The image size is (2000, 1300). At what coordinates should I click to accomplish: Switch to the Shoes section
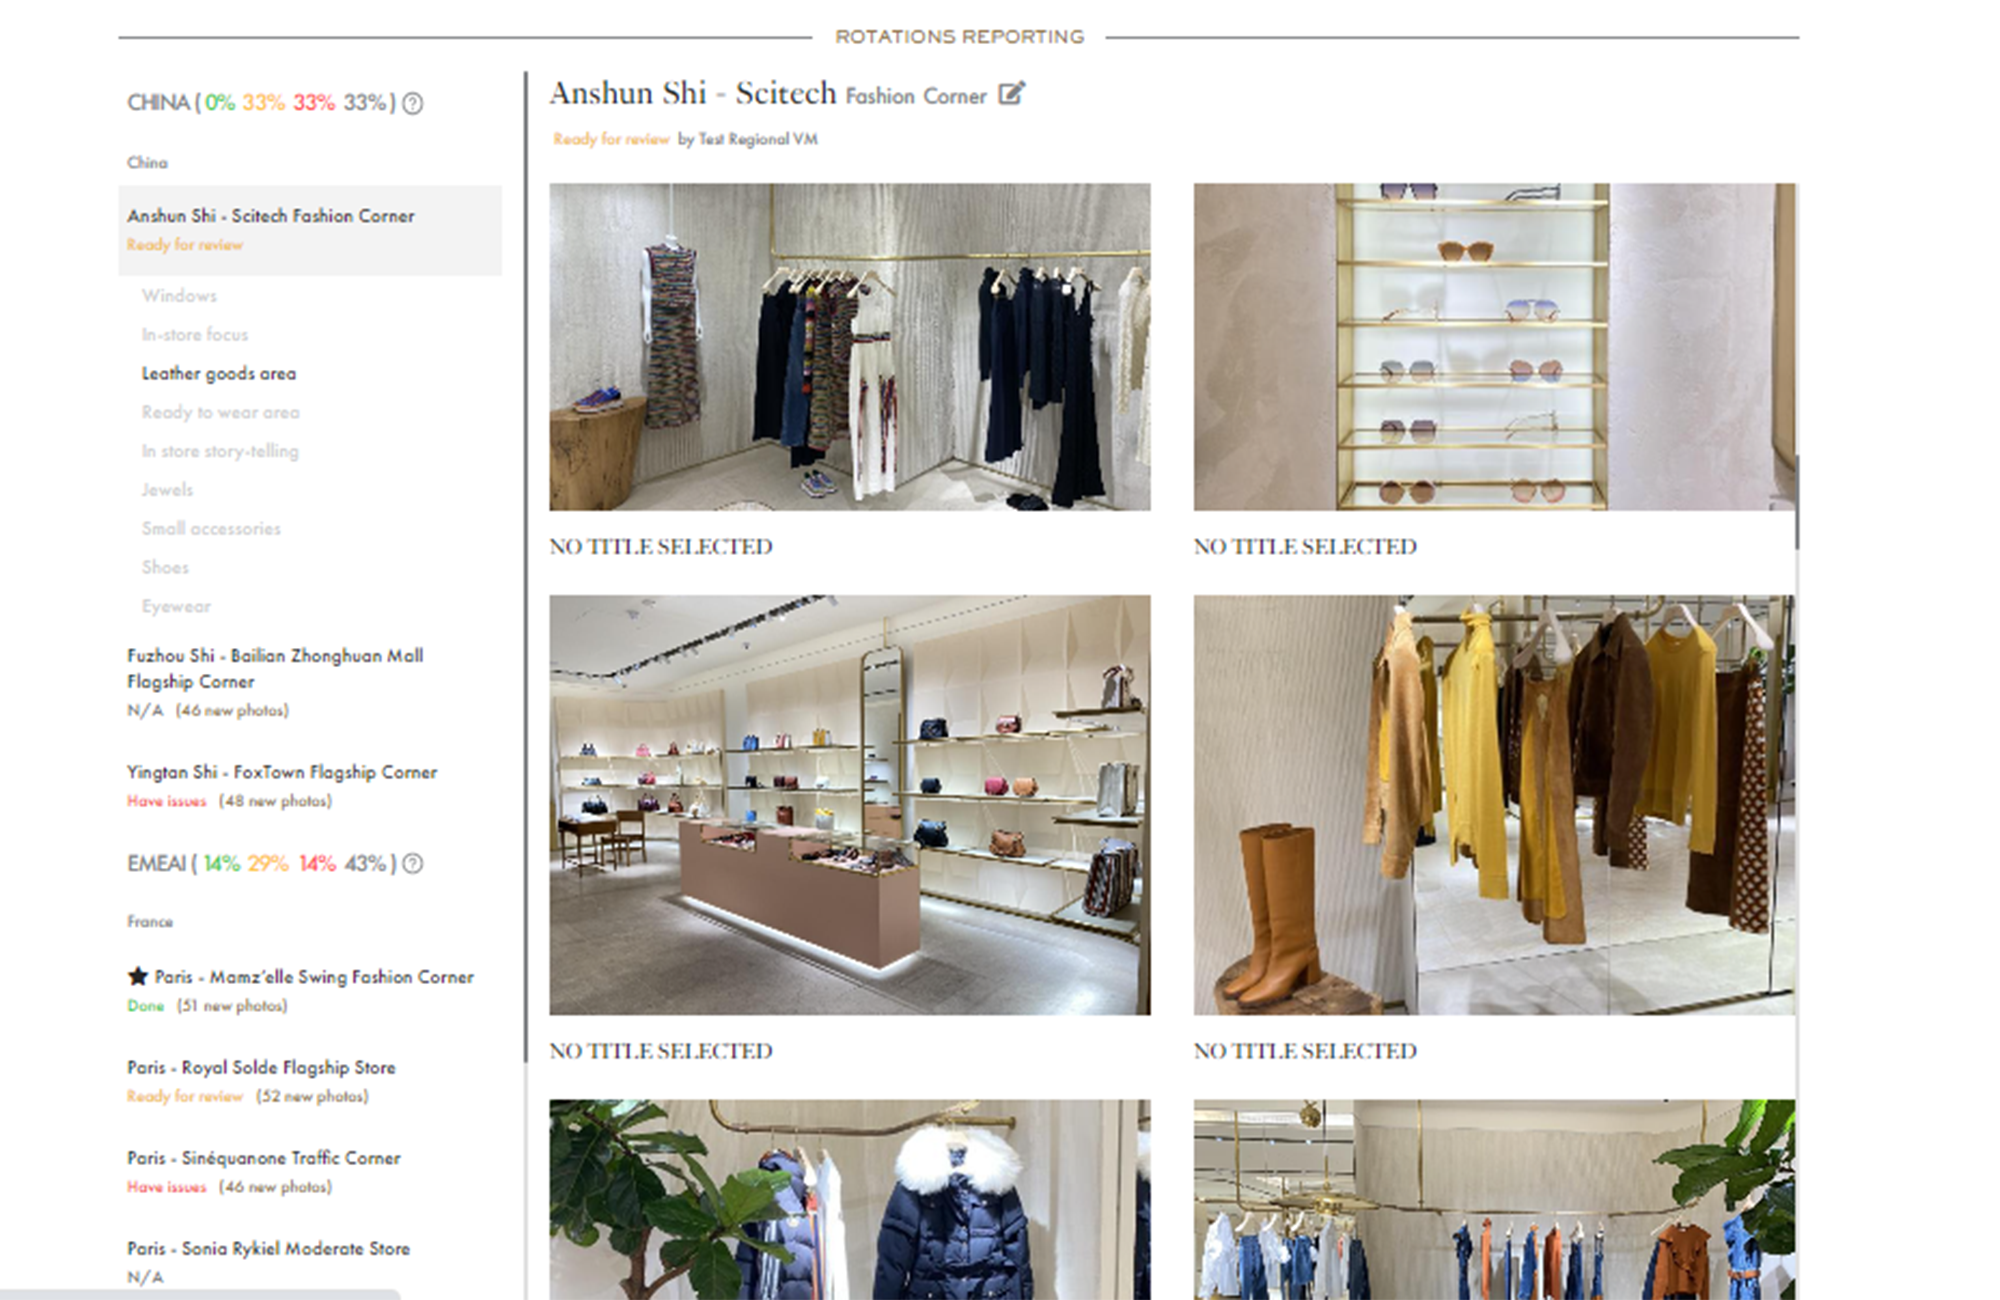[166, 567]
